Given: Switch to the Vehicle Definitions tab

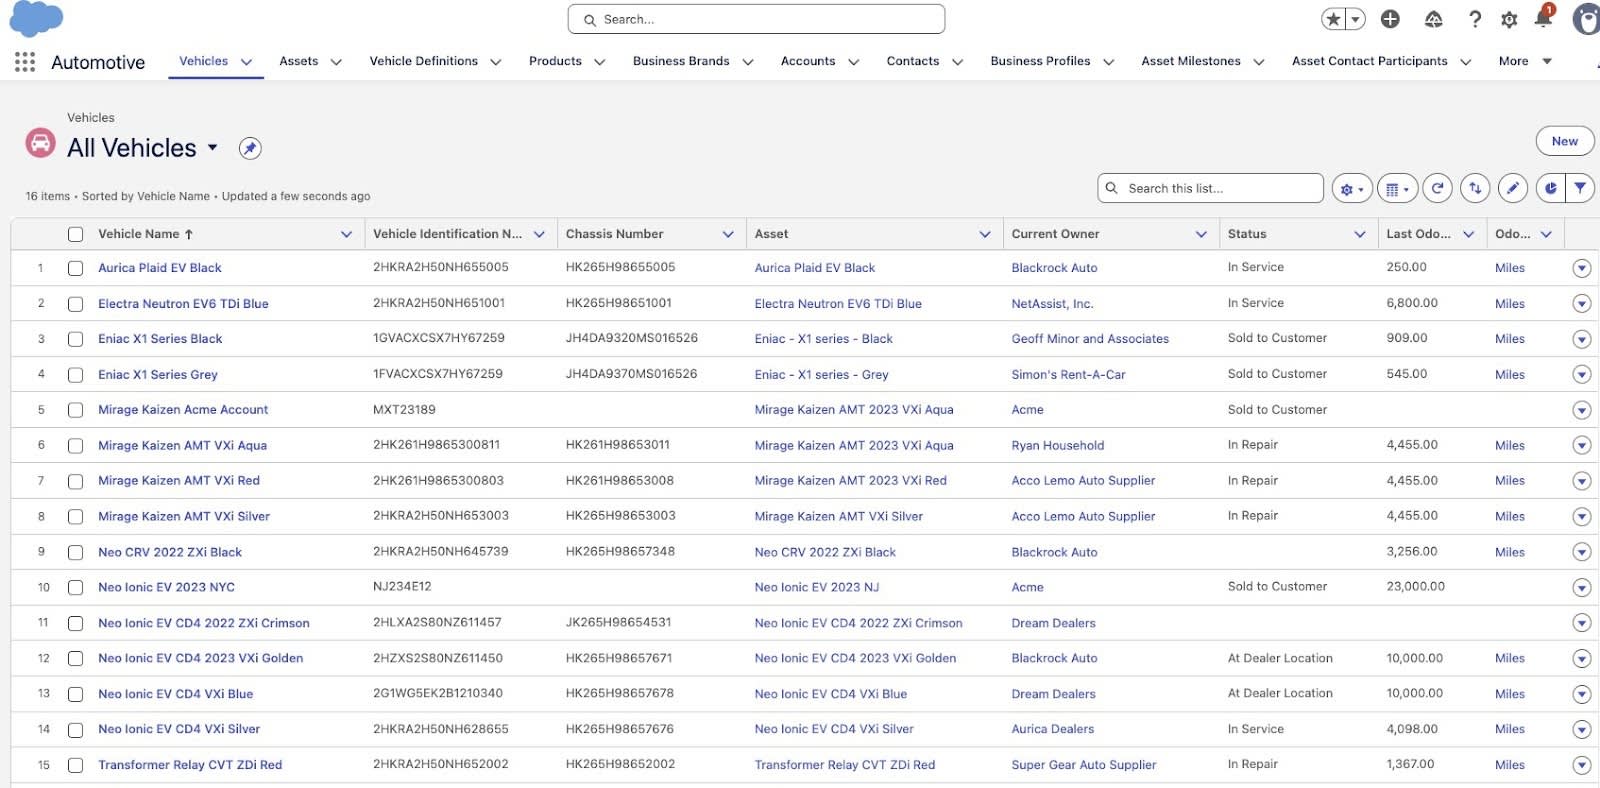Looking at the screenshot, I should coord(424,61).
